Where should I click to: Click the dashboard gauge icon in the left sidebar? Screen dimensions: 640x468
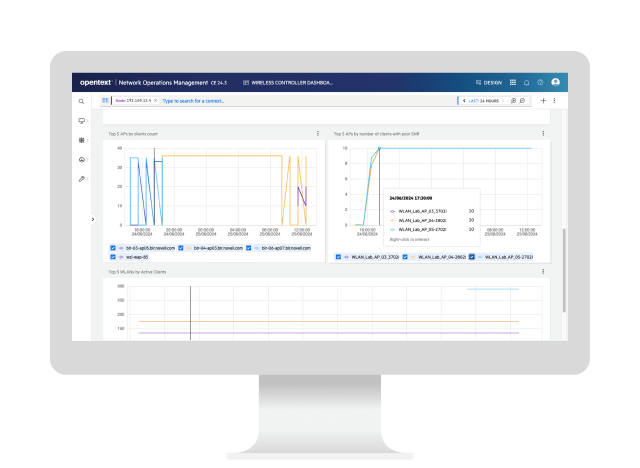(81, 160)
